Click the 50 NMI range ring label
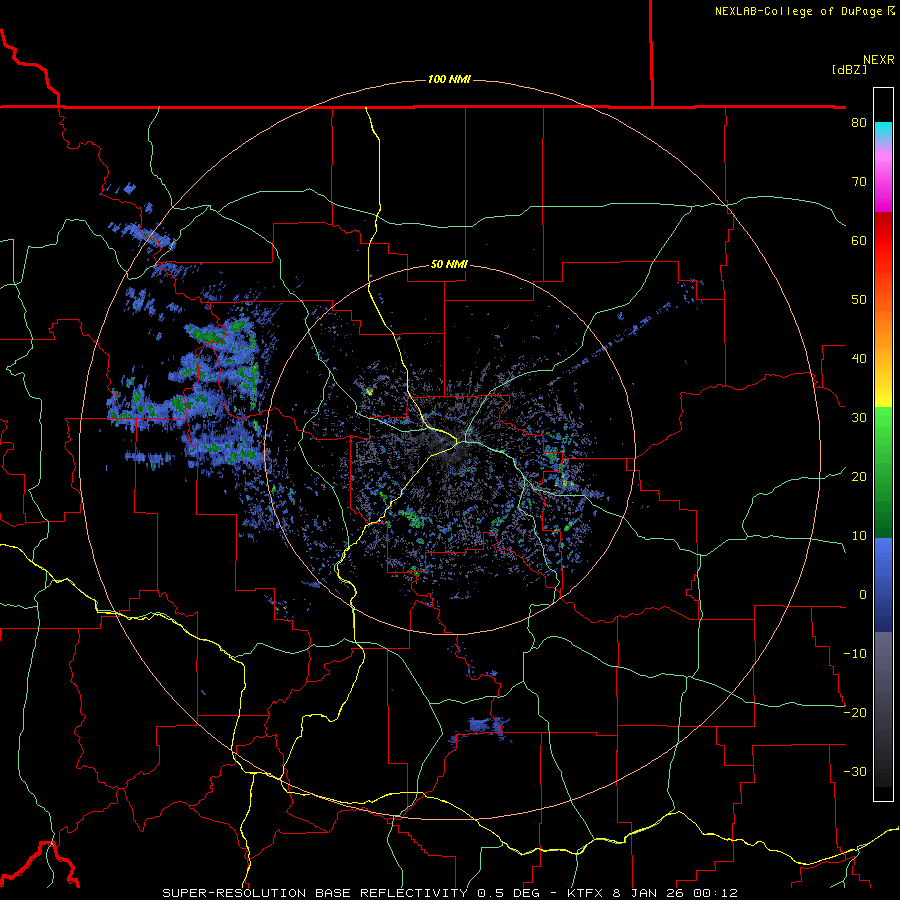Screen dimensions: 900x900 click(449, 265)
